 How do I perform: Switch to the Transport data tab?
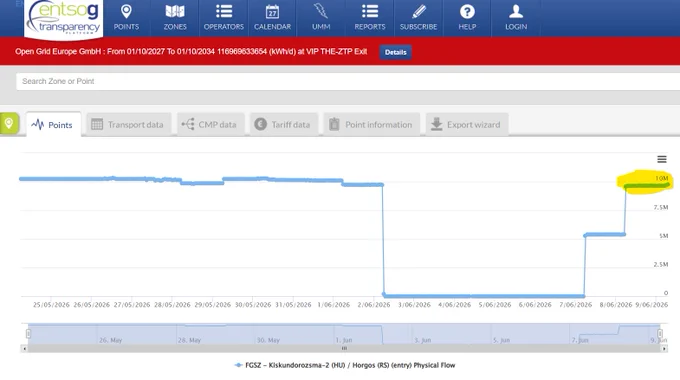[128, 124]
